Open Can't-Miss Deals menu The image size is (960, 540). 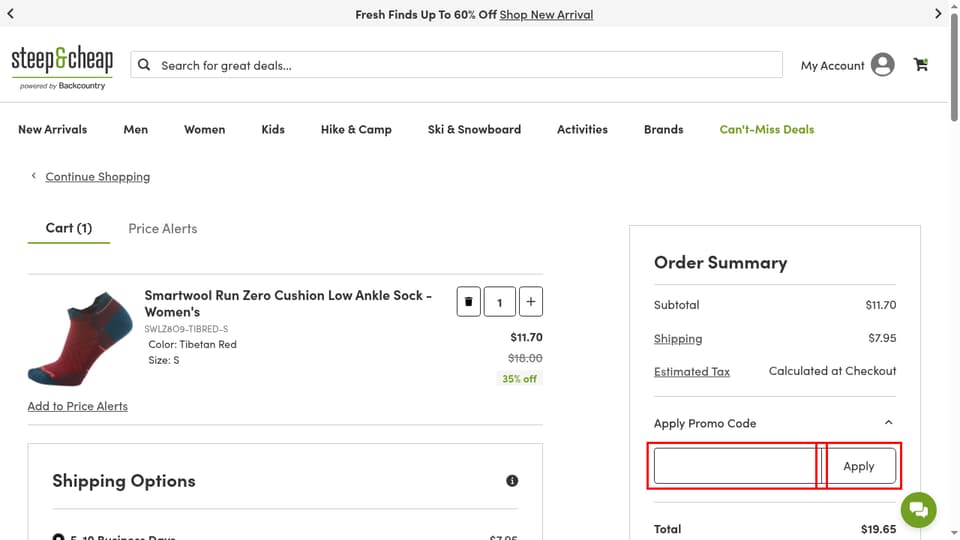click(767, 129)
